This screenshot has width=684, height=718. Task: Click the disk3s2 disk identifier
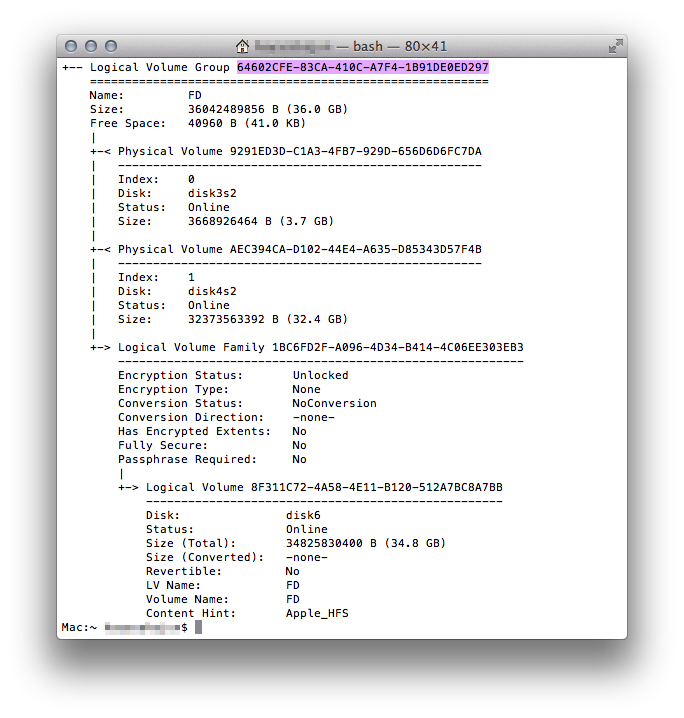[212, 194]
